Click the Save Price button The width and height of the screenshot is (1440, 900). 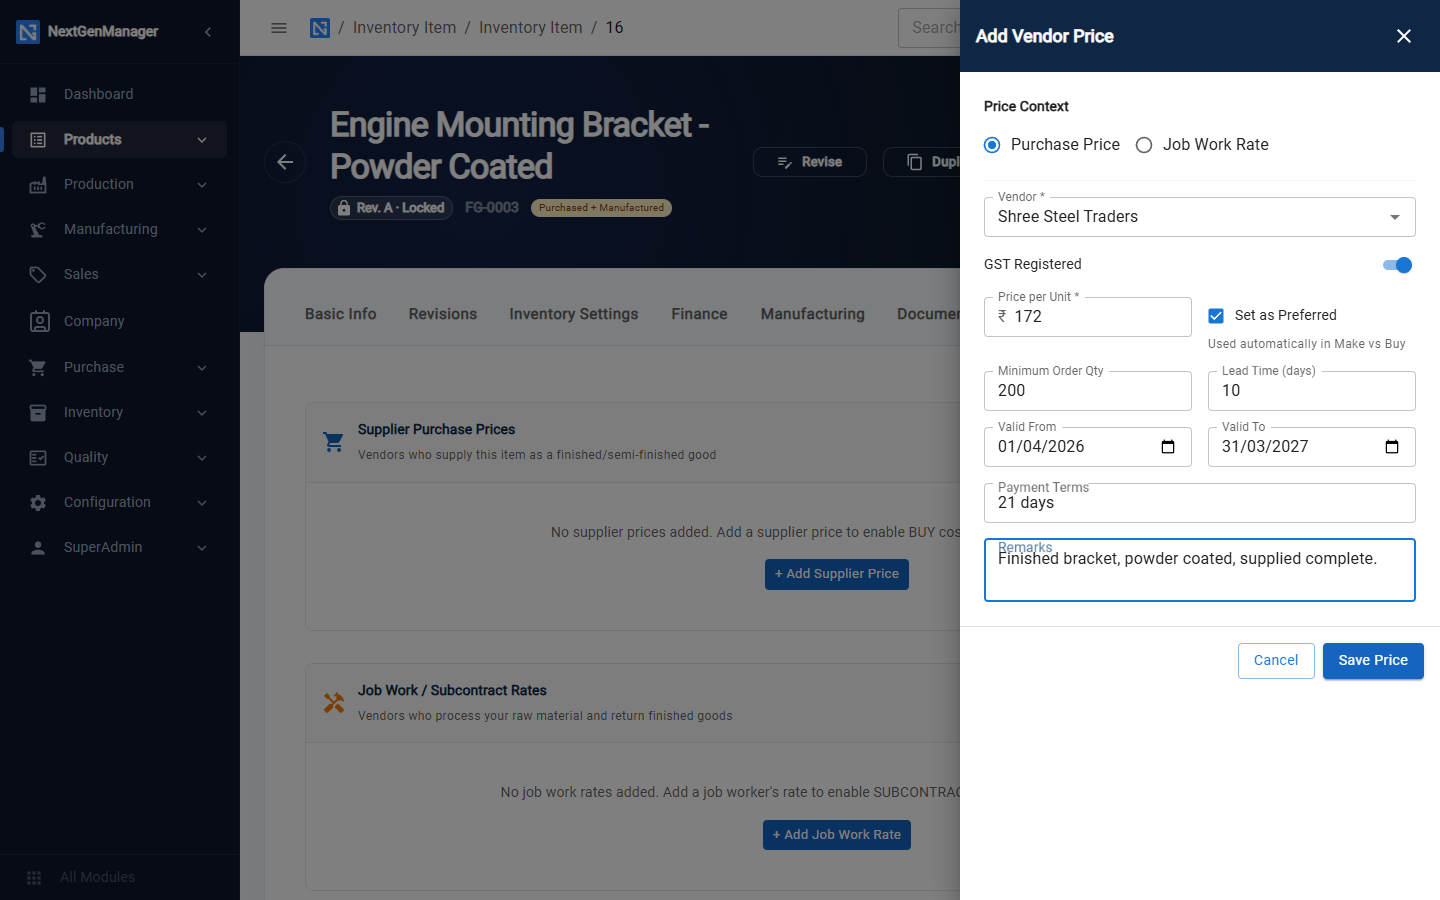(1373, 661)
